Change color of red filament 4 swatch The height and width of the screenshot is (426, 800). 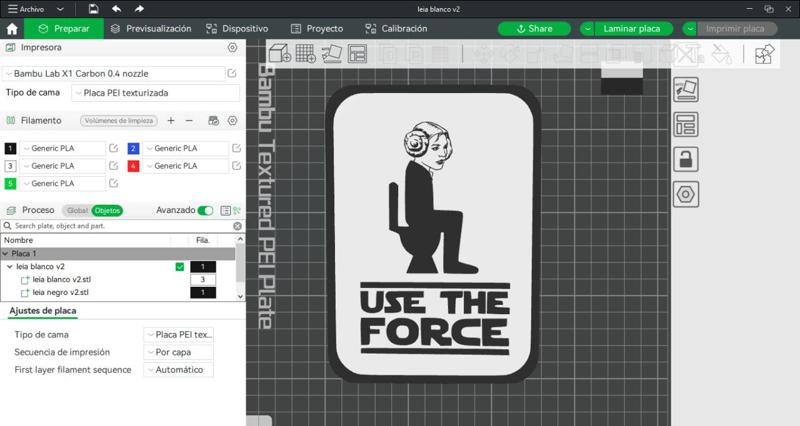(133, 166)
